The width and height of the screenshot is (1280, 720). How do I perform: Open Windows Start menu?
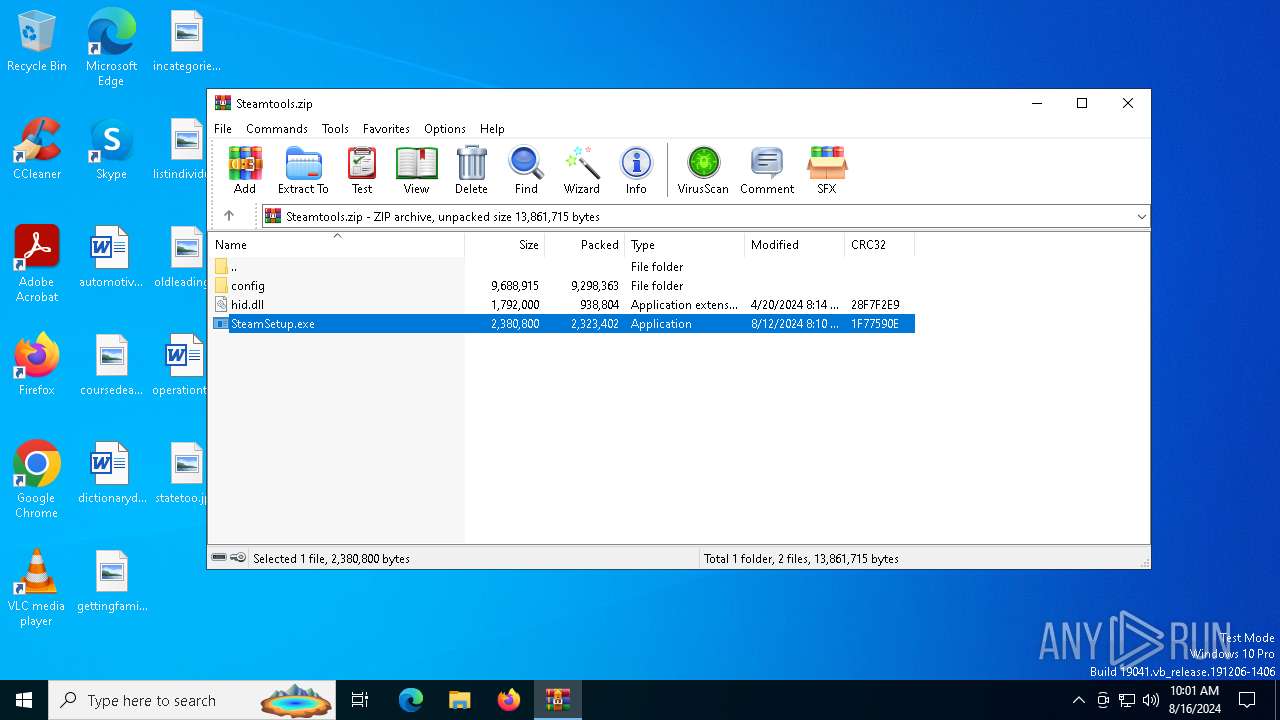[24, 700]
